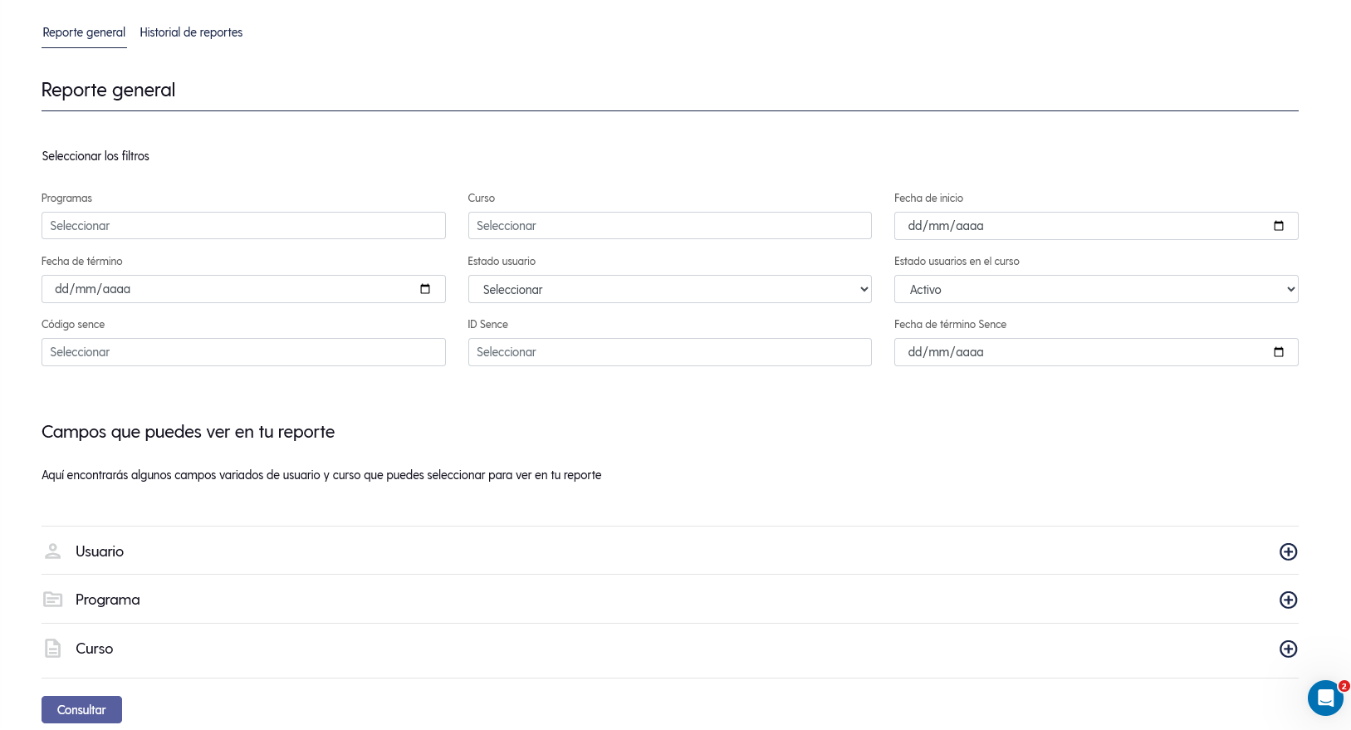Click the Fecha de término date field
The height and width of the screenshot is (730, 1351).
[243, 289]
